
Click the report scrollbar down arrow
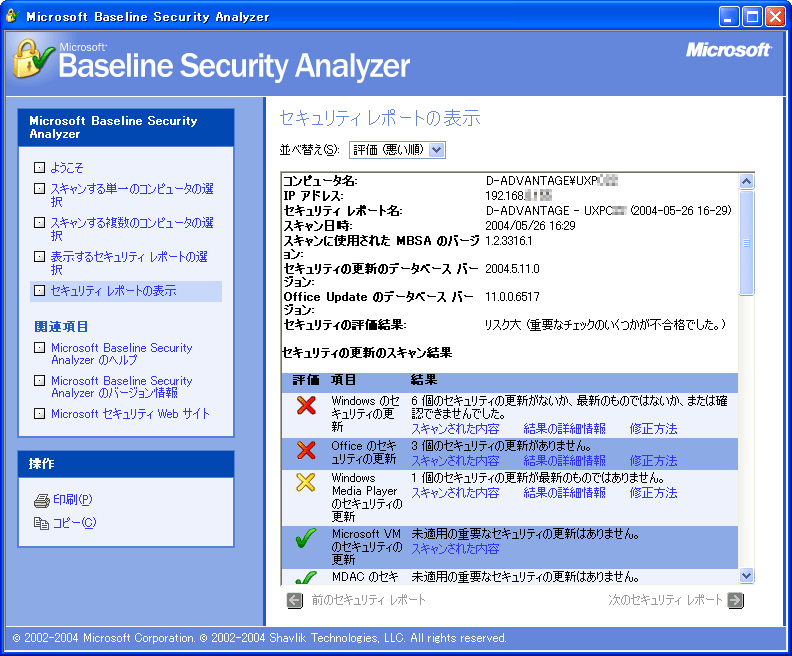pos(747,575)
